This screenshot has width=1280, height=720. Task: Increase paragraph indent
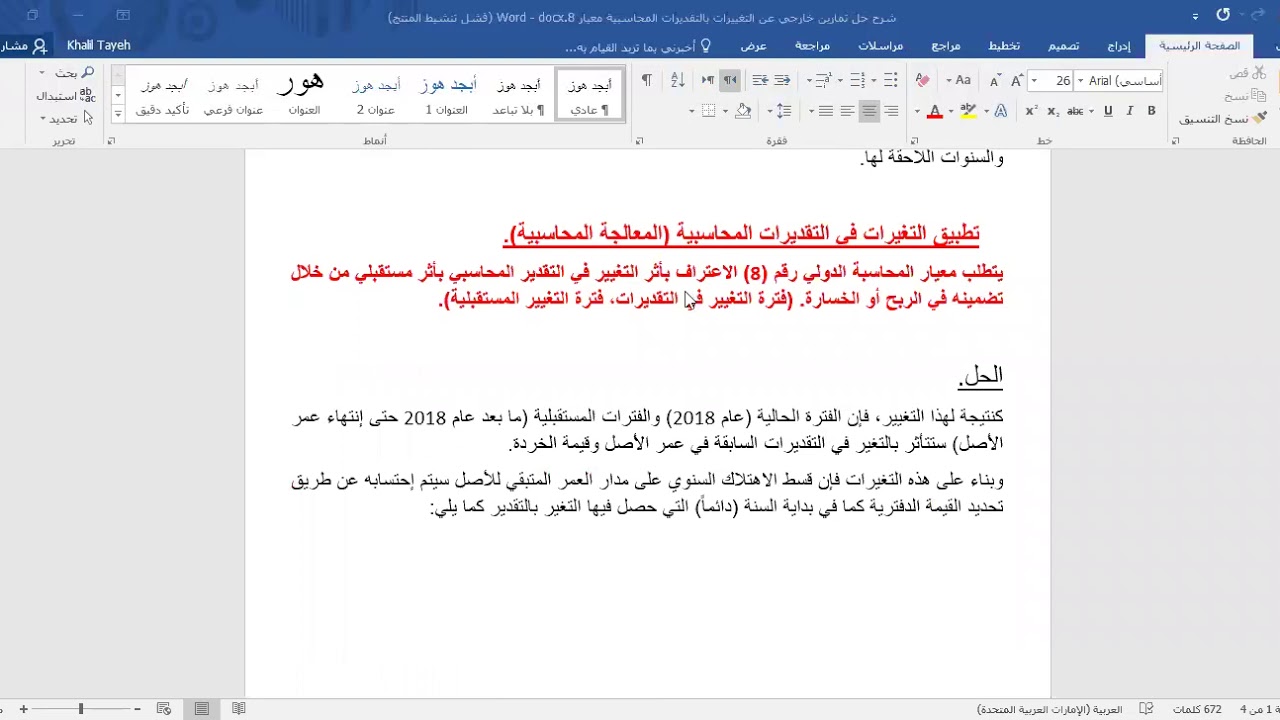760,80
